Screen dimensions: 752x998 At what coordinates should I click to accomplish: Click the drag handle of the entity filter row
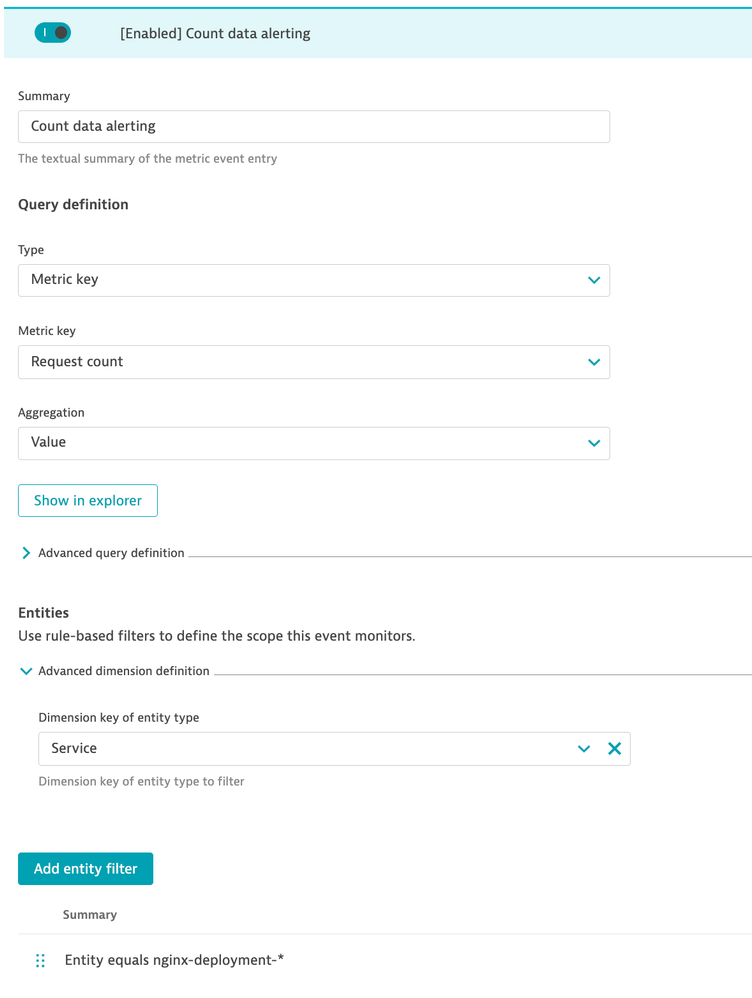click(41, 960)
